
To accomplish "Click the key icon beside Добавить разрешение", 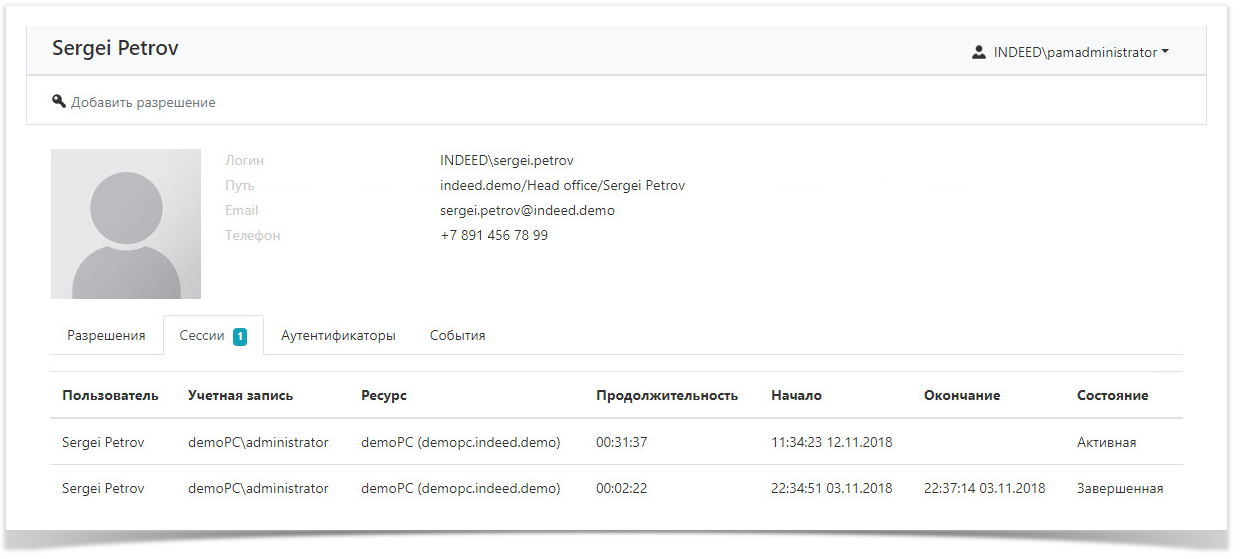I will [59, 102].
